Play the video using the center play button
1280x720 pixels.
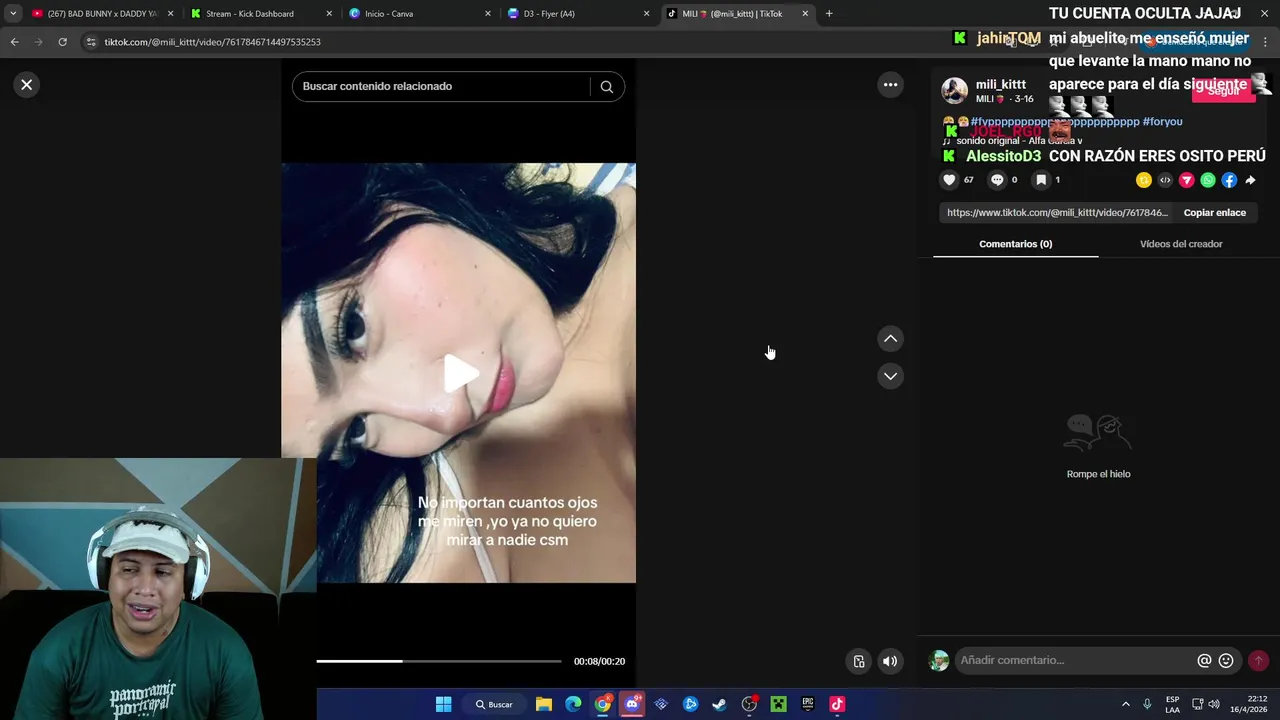(460, 373)
